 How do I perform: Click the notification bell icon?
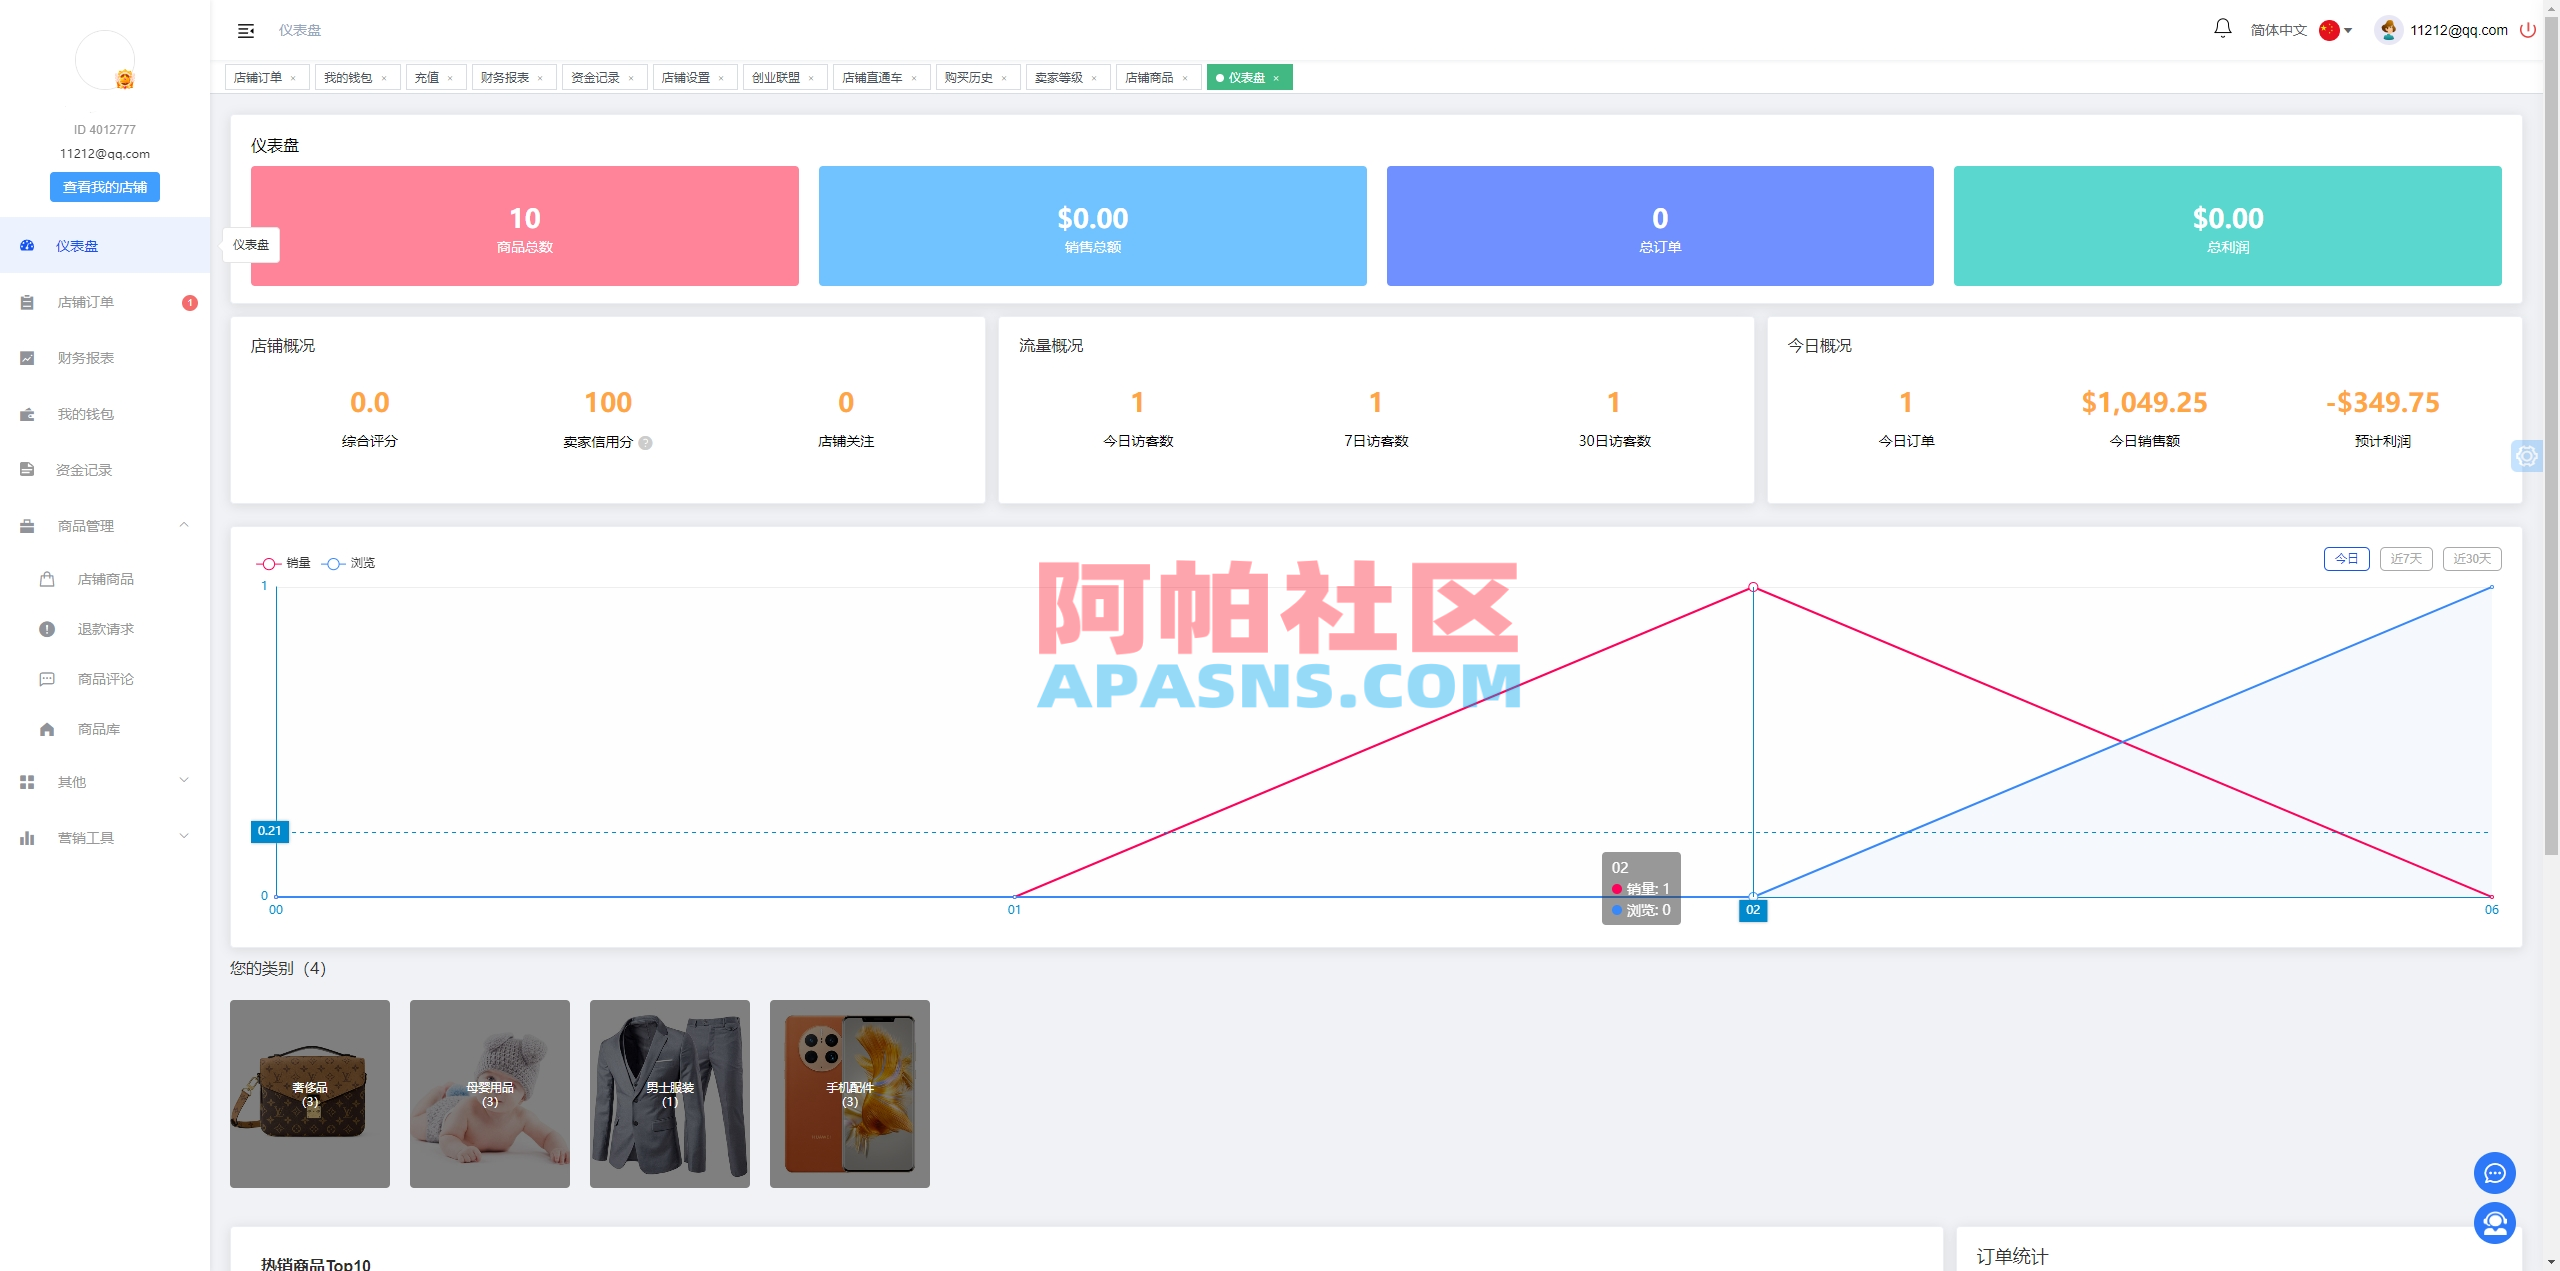pos(2221,29)
